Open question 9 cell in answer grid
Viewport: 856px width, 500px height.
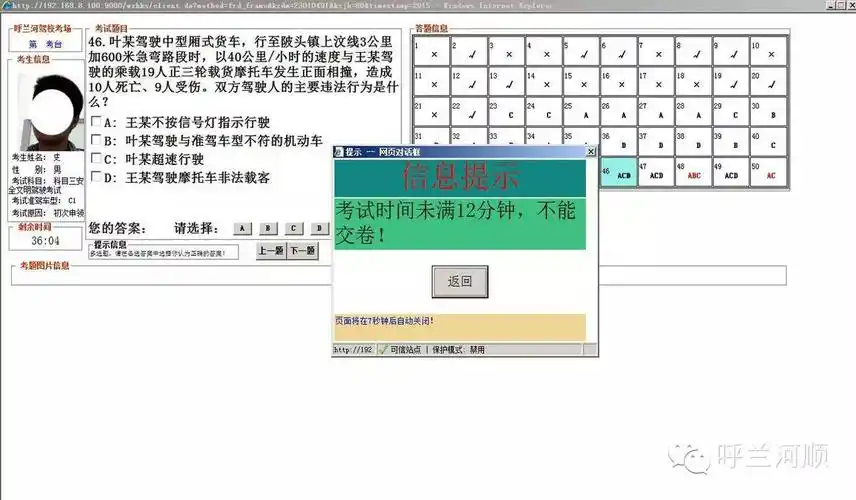point(730,51)
